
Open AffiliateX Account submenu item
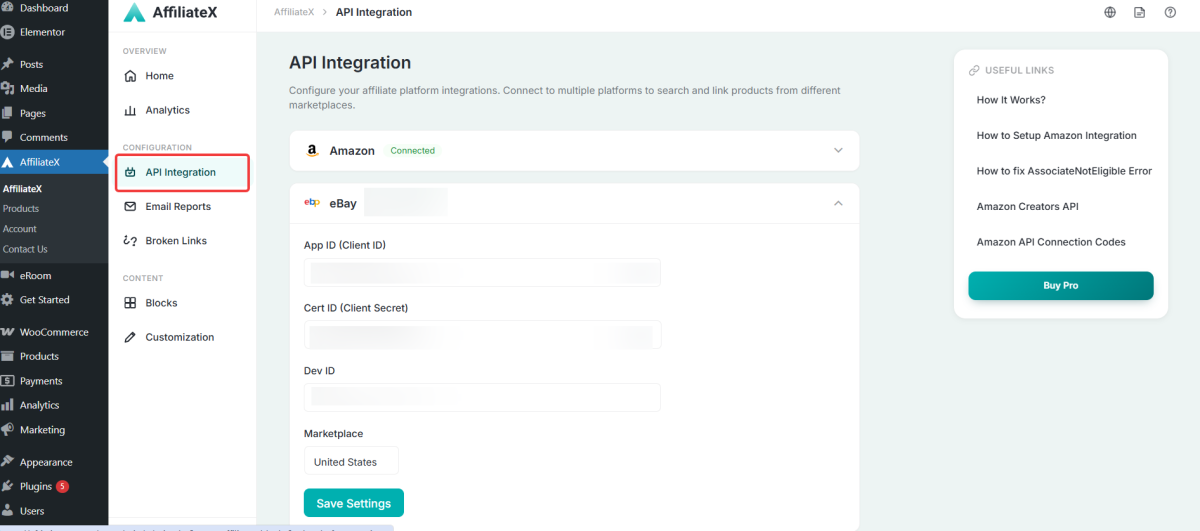tap(20, 229)
